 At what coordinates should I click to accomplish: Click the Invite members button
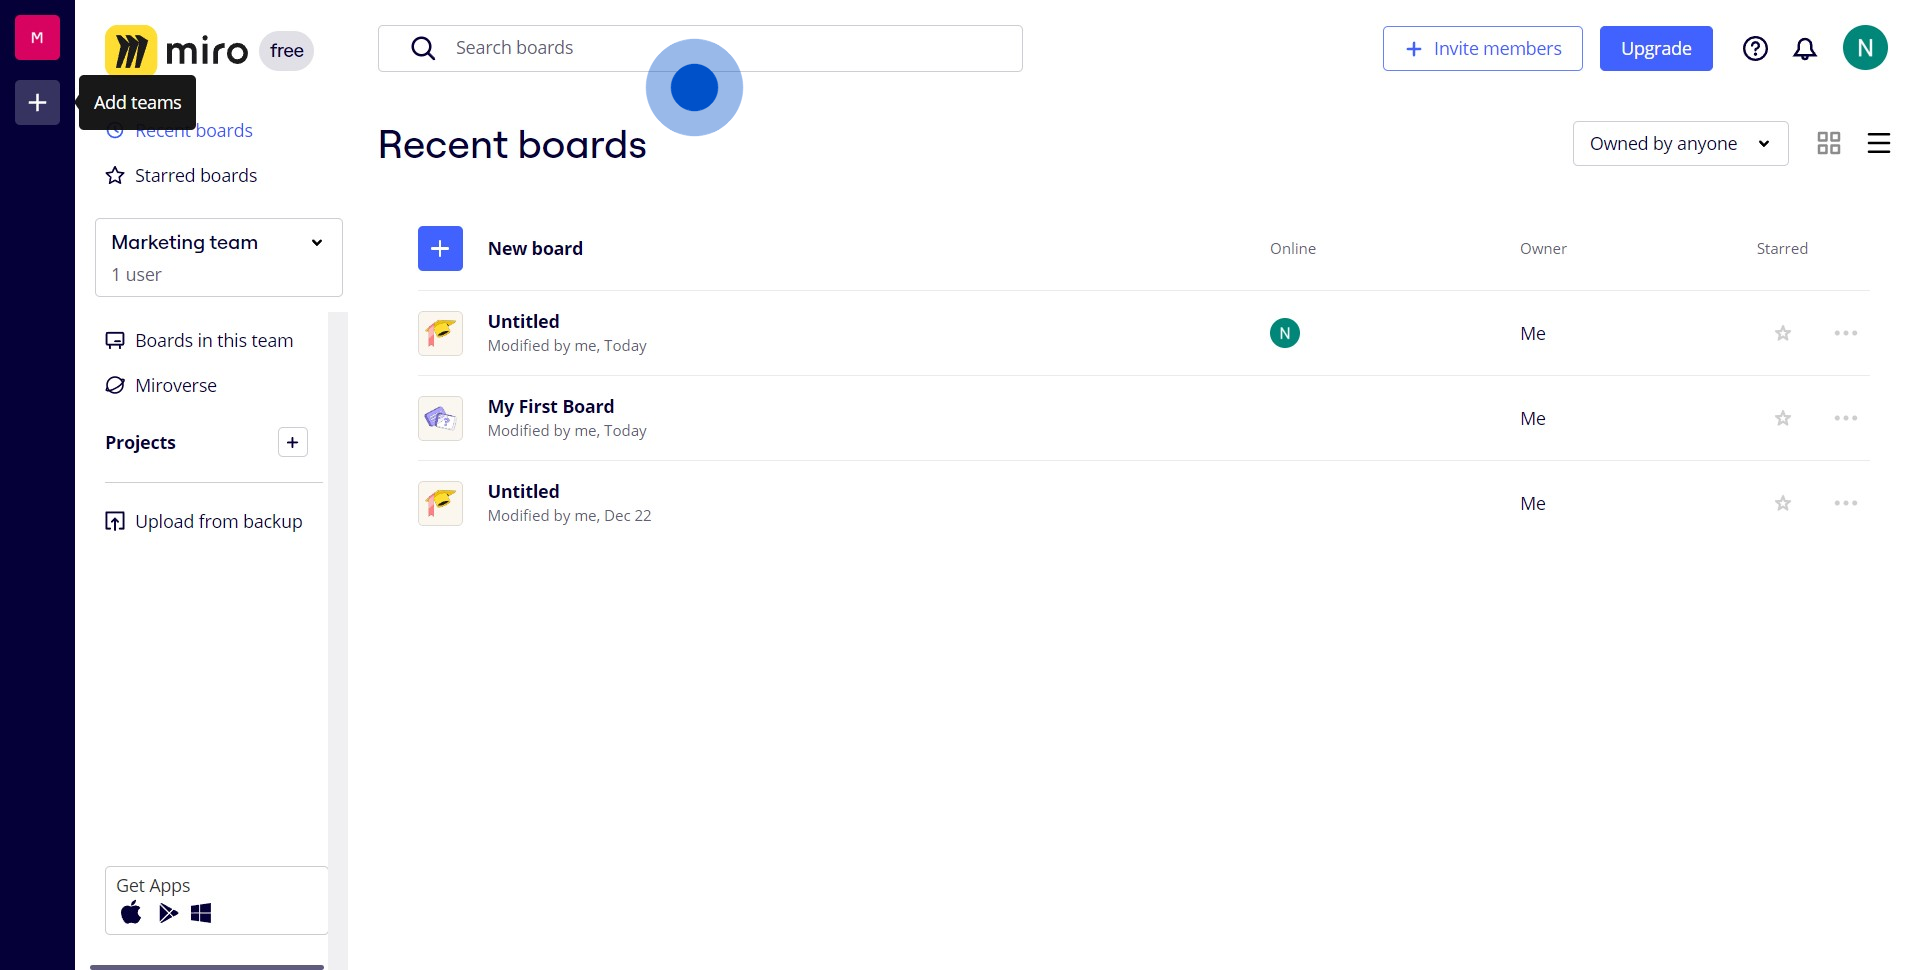(x=1482, y=49)
